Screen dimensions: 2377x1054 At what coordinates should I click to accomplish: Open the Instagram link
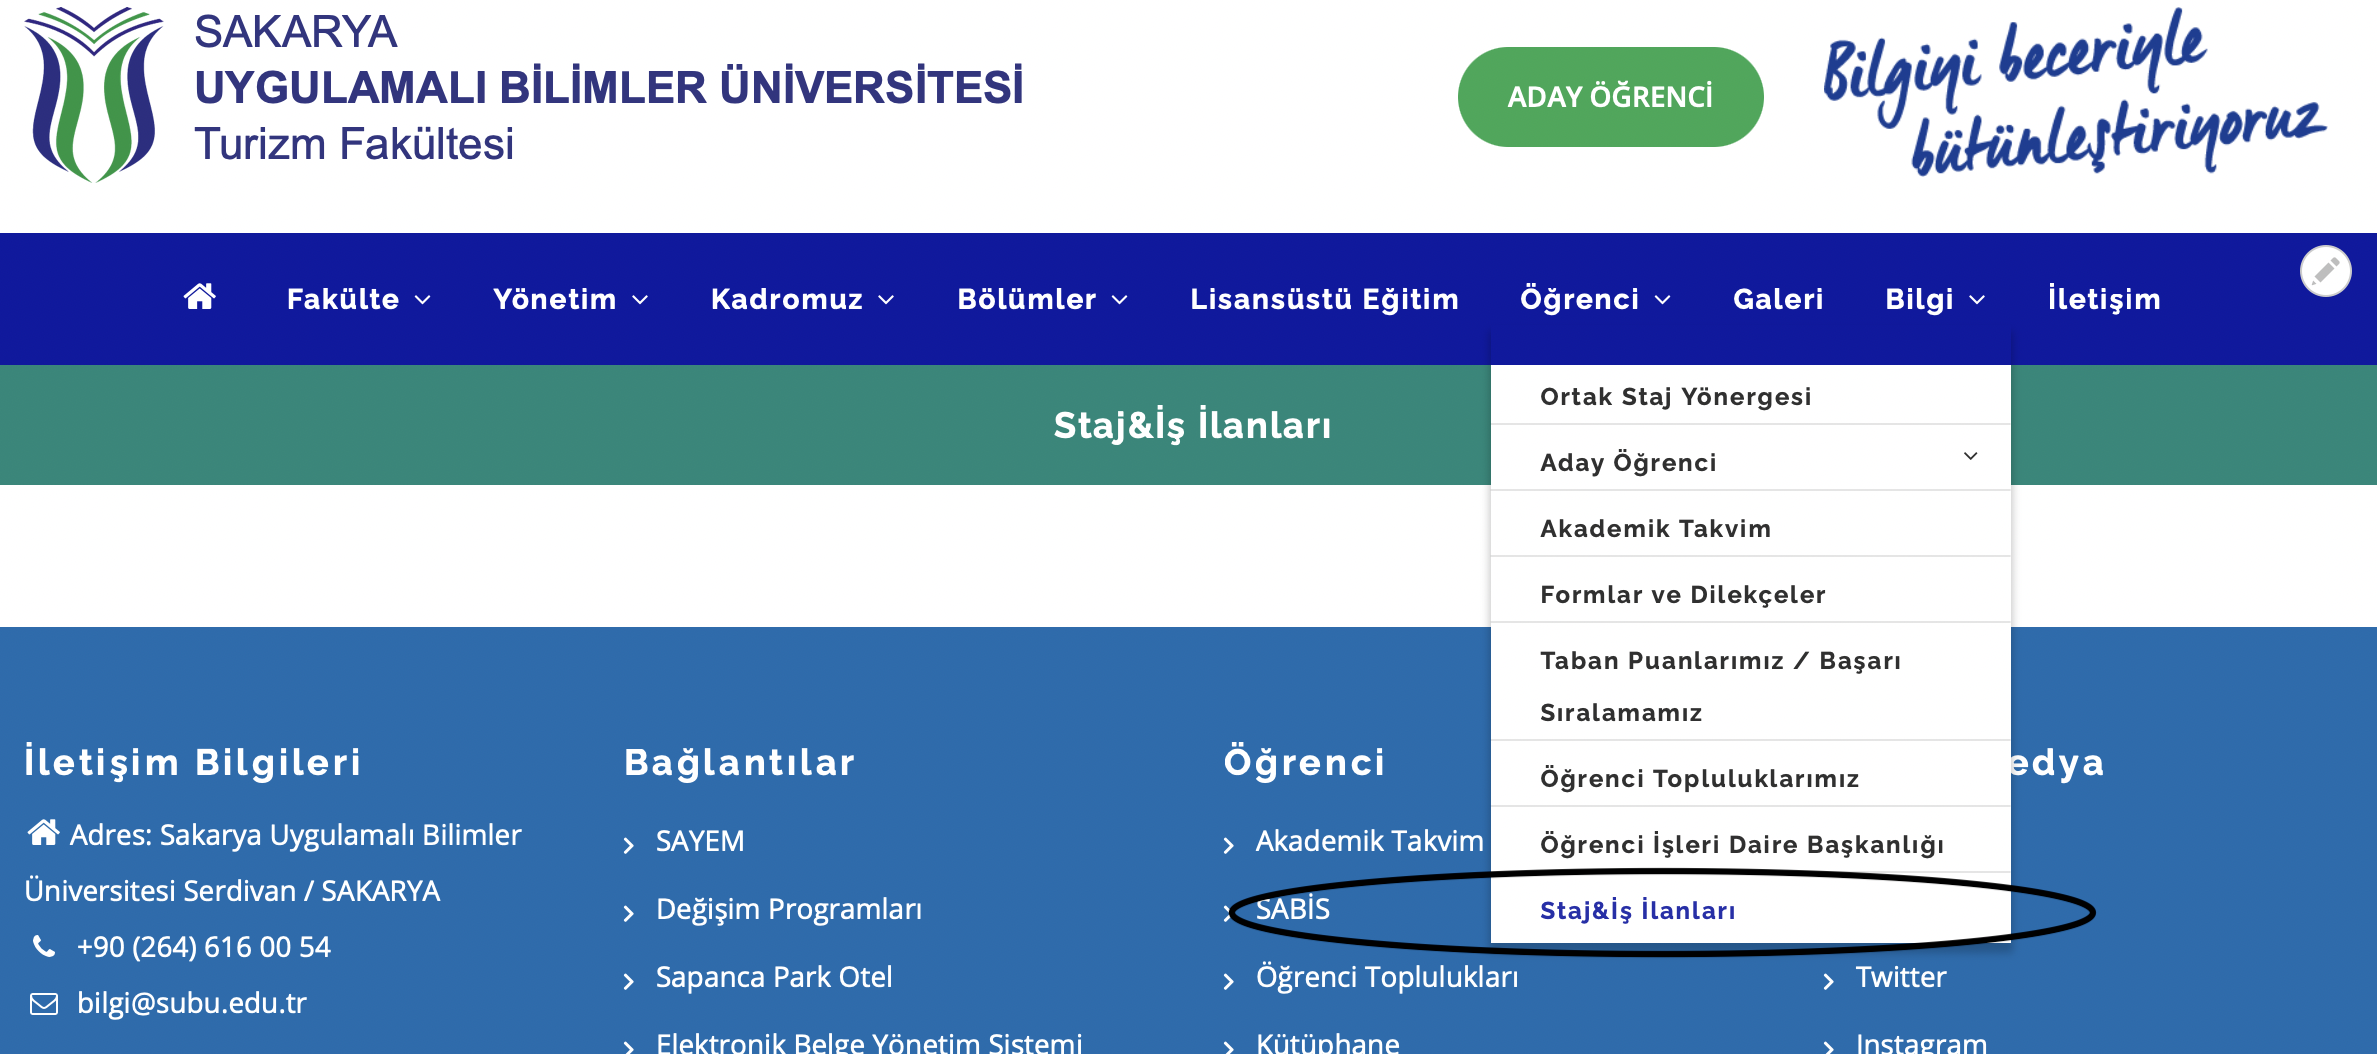(1921, 1042)
